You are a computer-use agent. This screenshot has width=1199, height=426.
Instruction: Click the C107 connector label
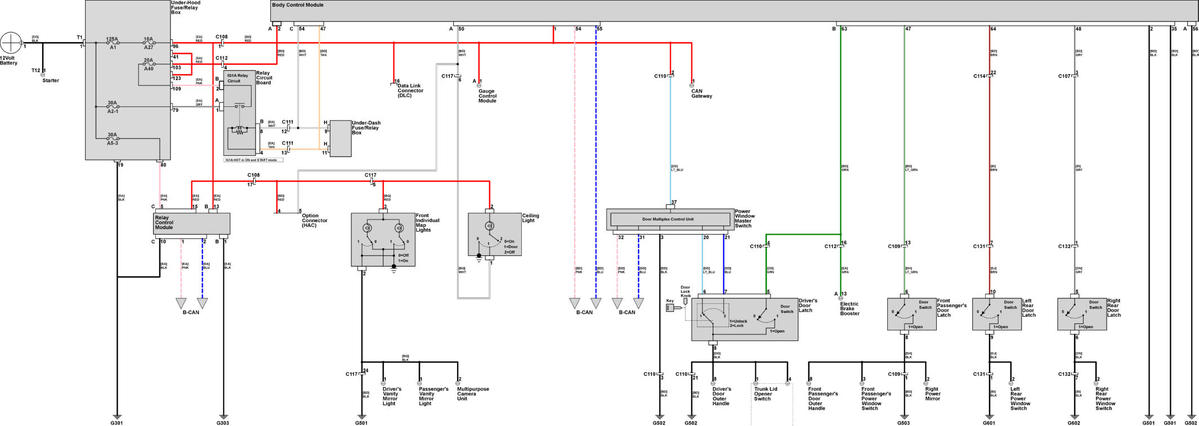coord(1064,76)
